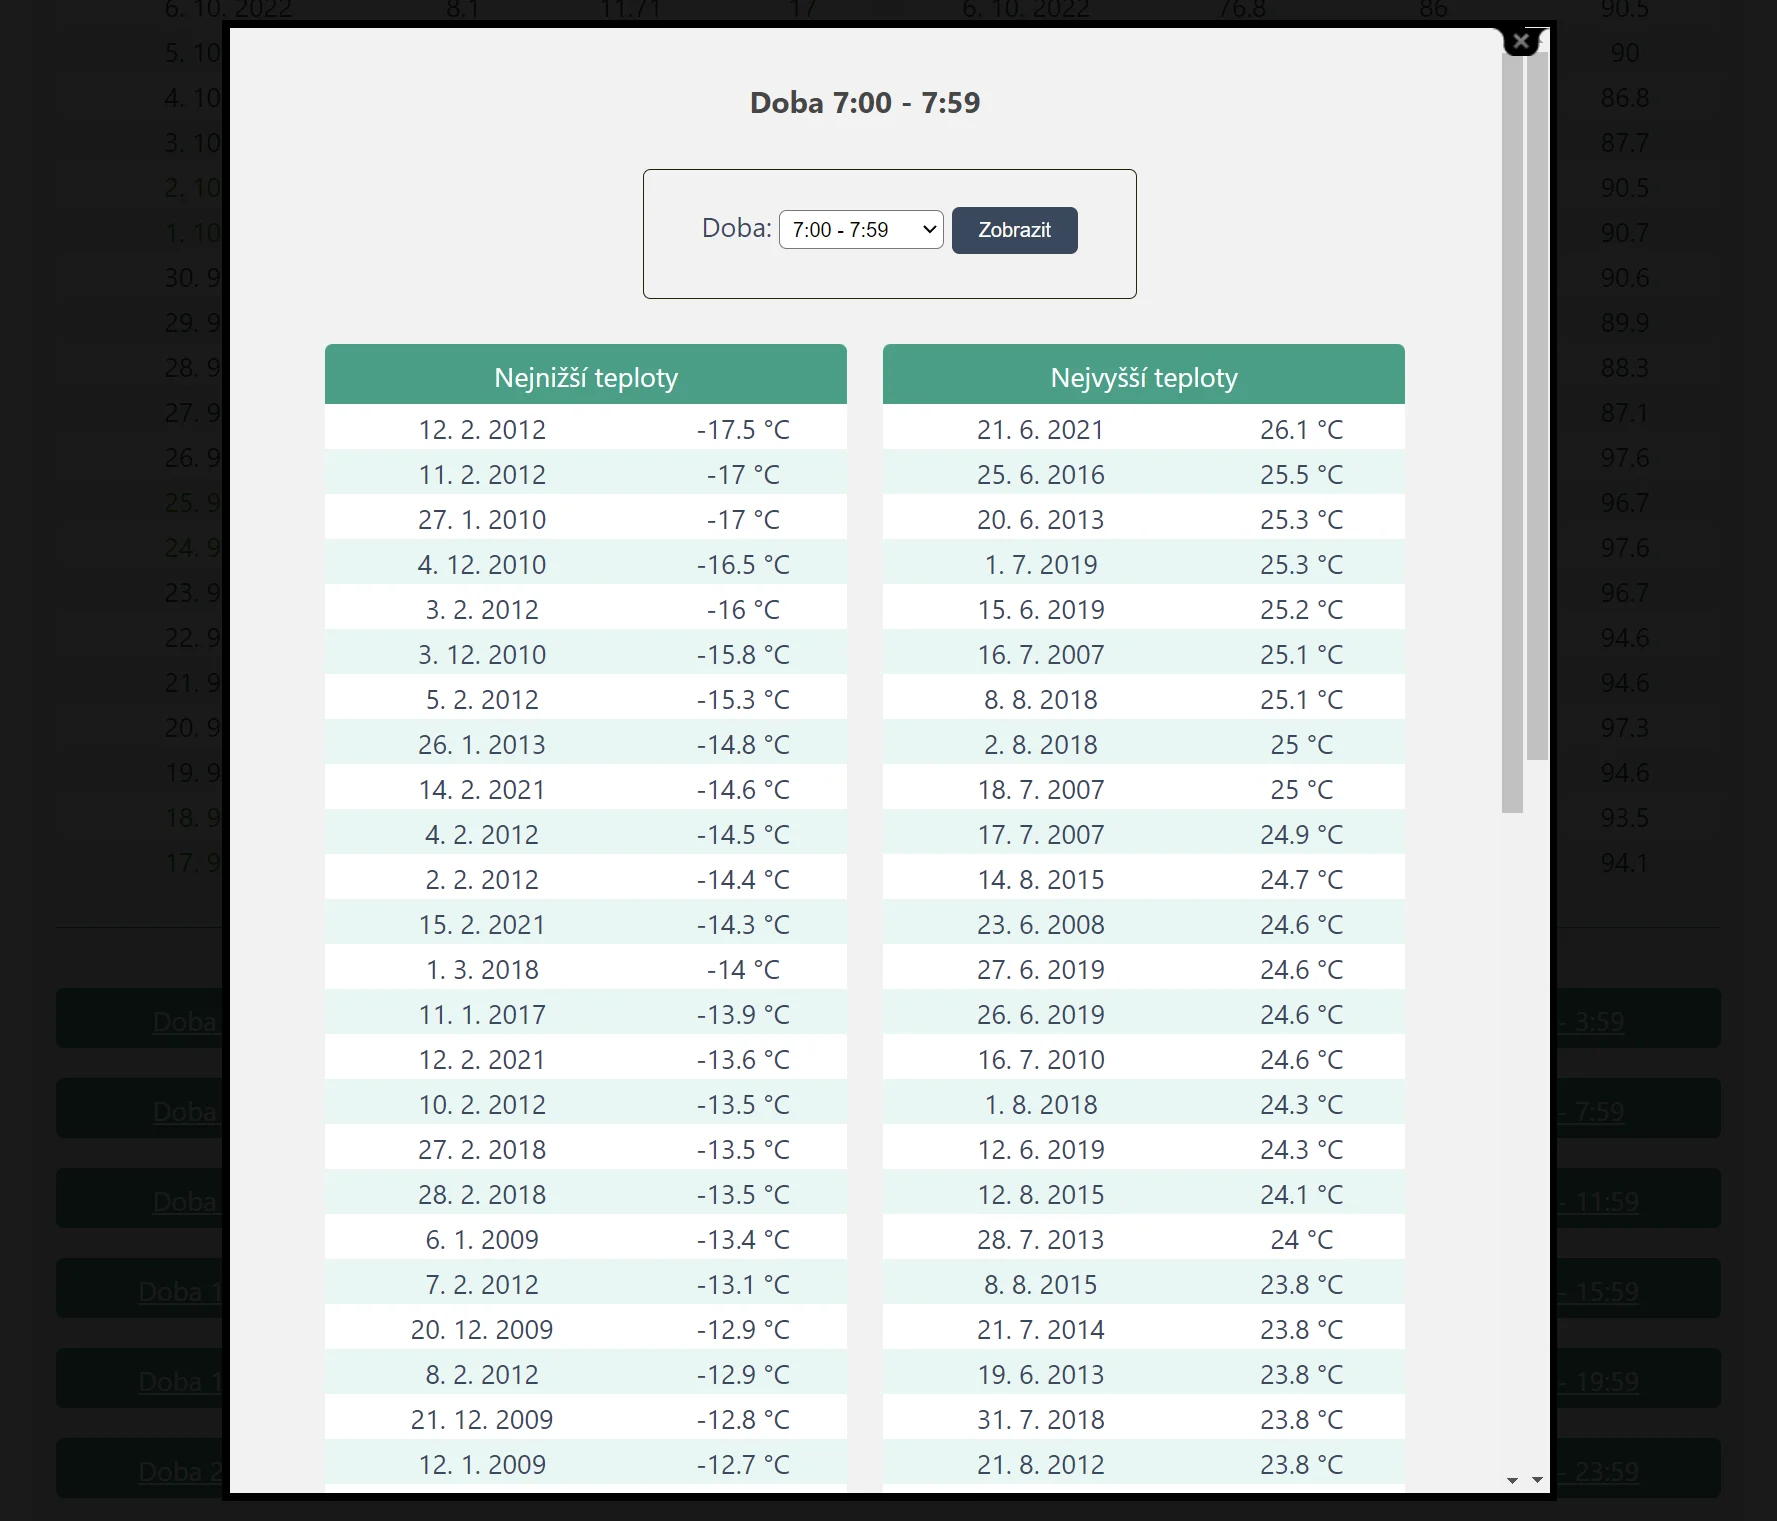Select the 12. 2. 2012 date cell
1777x1521 pixels.
coord(482,430)
